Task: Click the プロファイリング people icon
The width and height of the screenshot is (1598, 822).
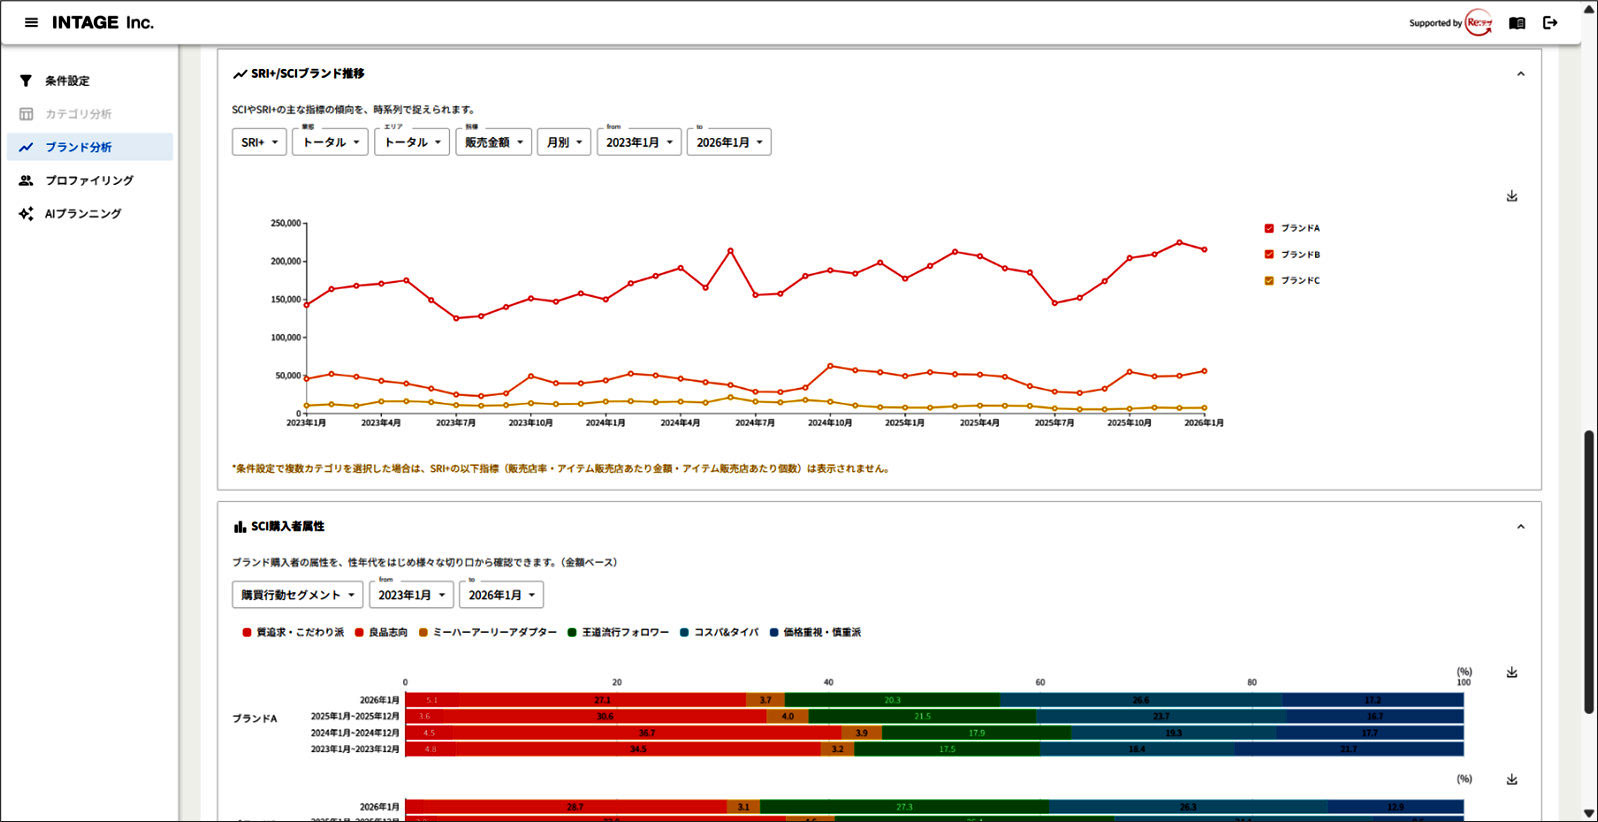Action: click(26, 181)
